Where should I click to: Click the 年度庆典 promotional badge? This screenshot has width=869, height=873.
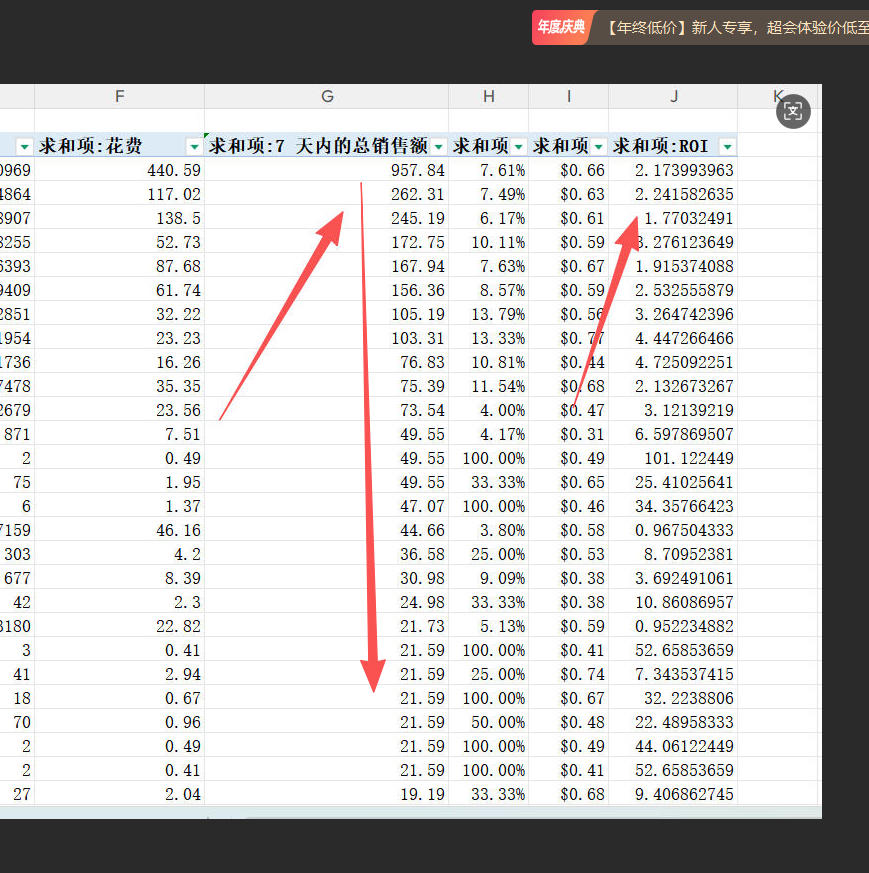coord(560,28)
